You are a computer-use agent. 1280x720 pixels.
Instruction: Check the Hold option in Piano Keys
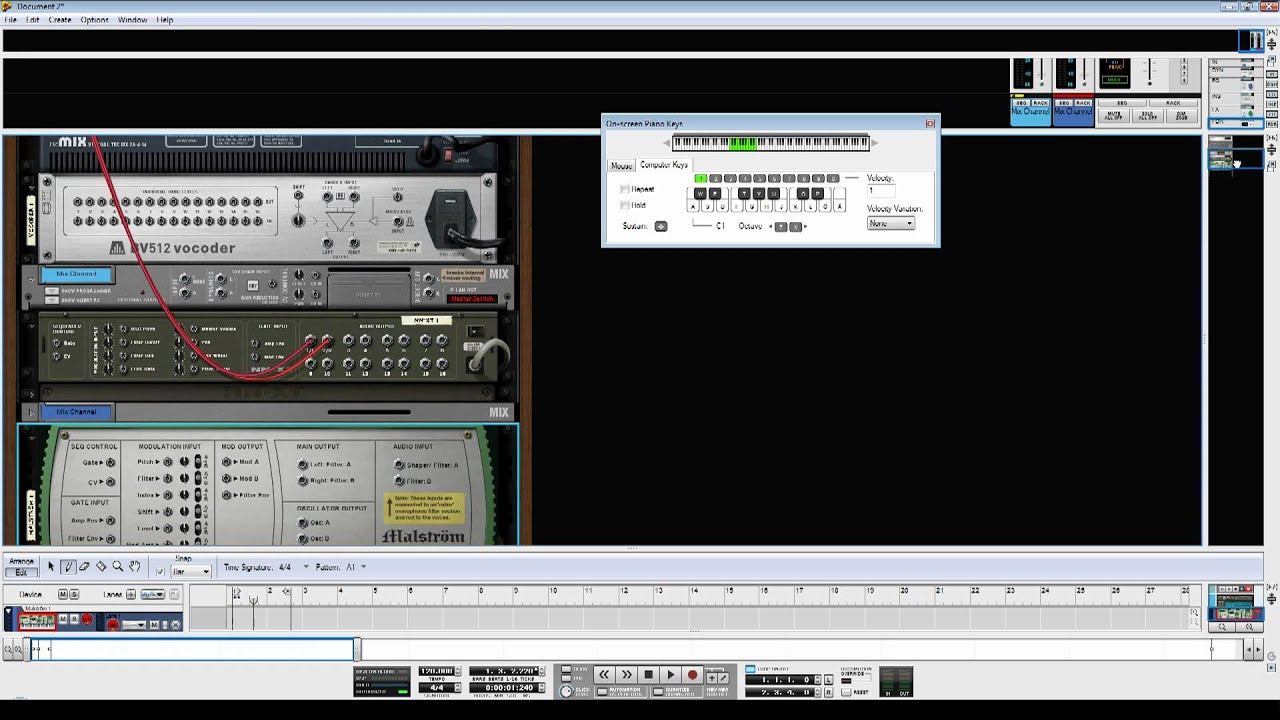(625, 205)
